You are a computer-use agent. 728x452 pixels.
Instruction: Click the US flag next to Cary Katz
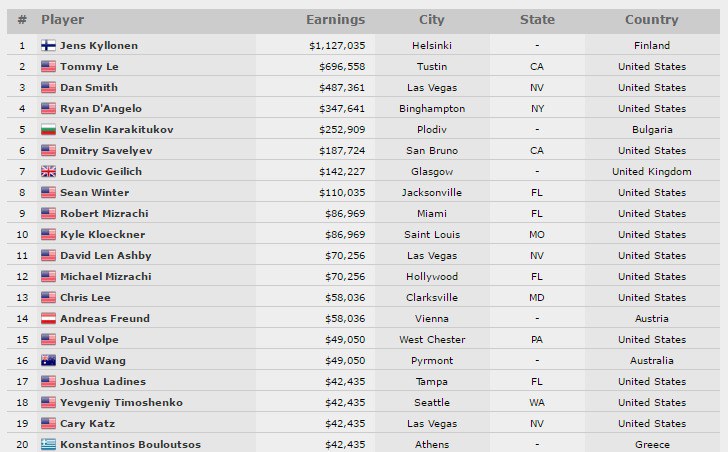[x=48, y=424]
